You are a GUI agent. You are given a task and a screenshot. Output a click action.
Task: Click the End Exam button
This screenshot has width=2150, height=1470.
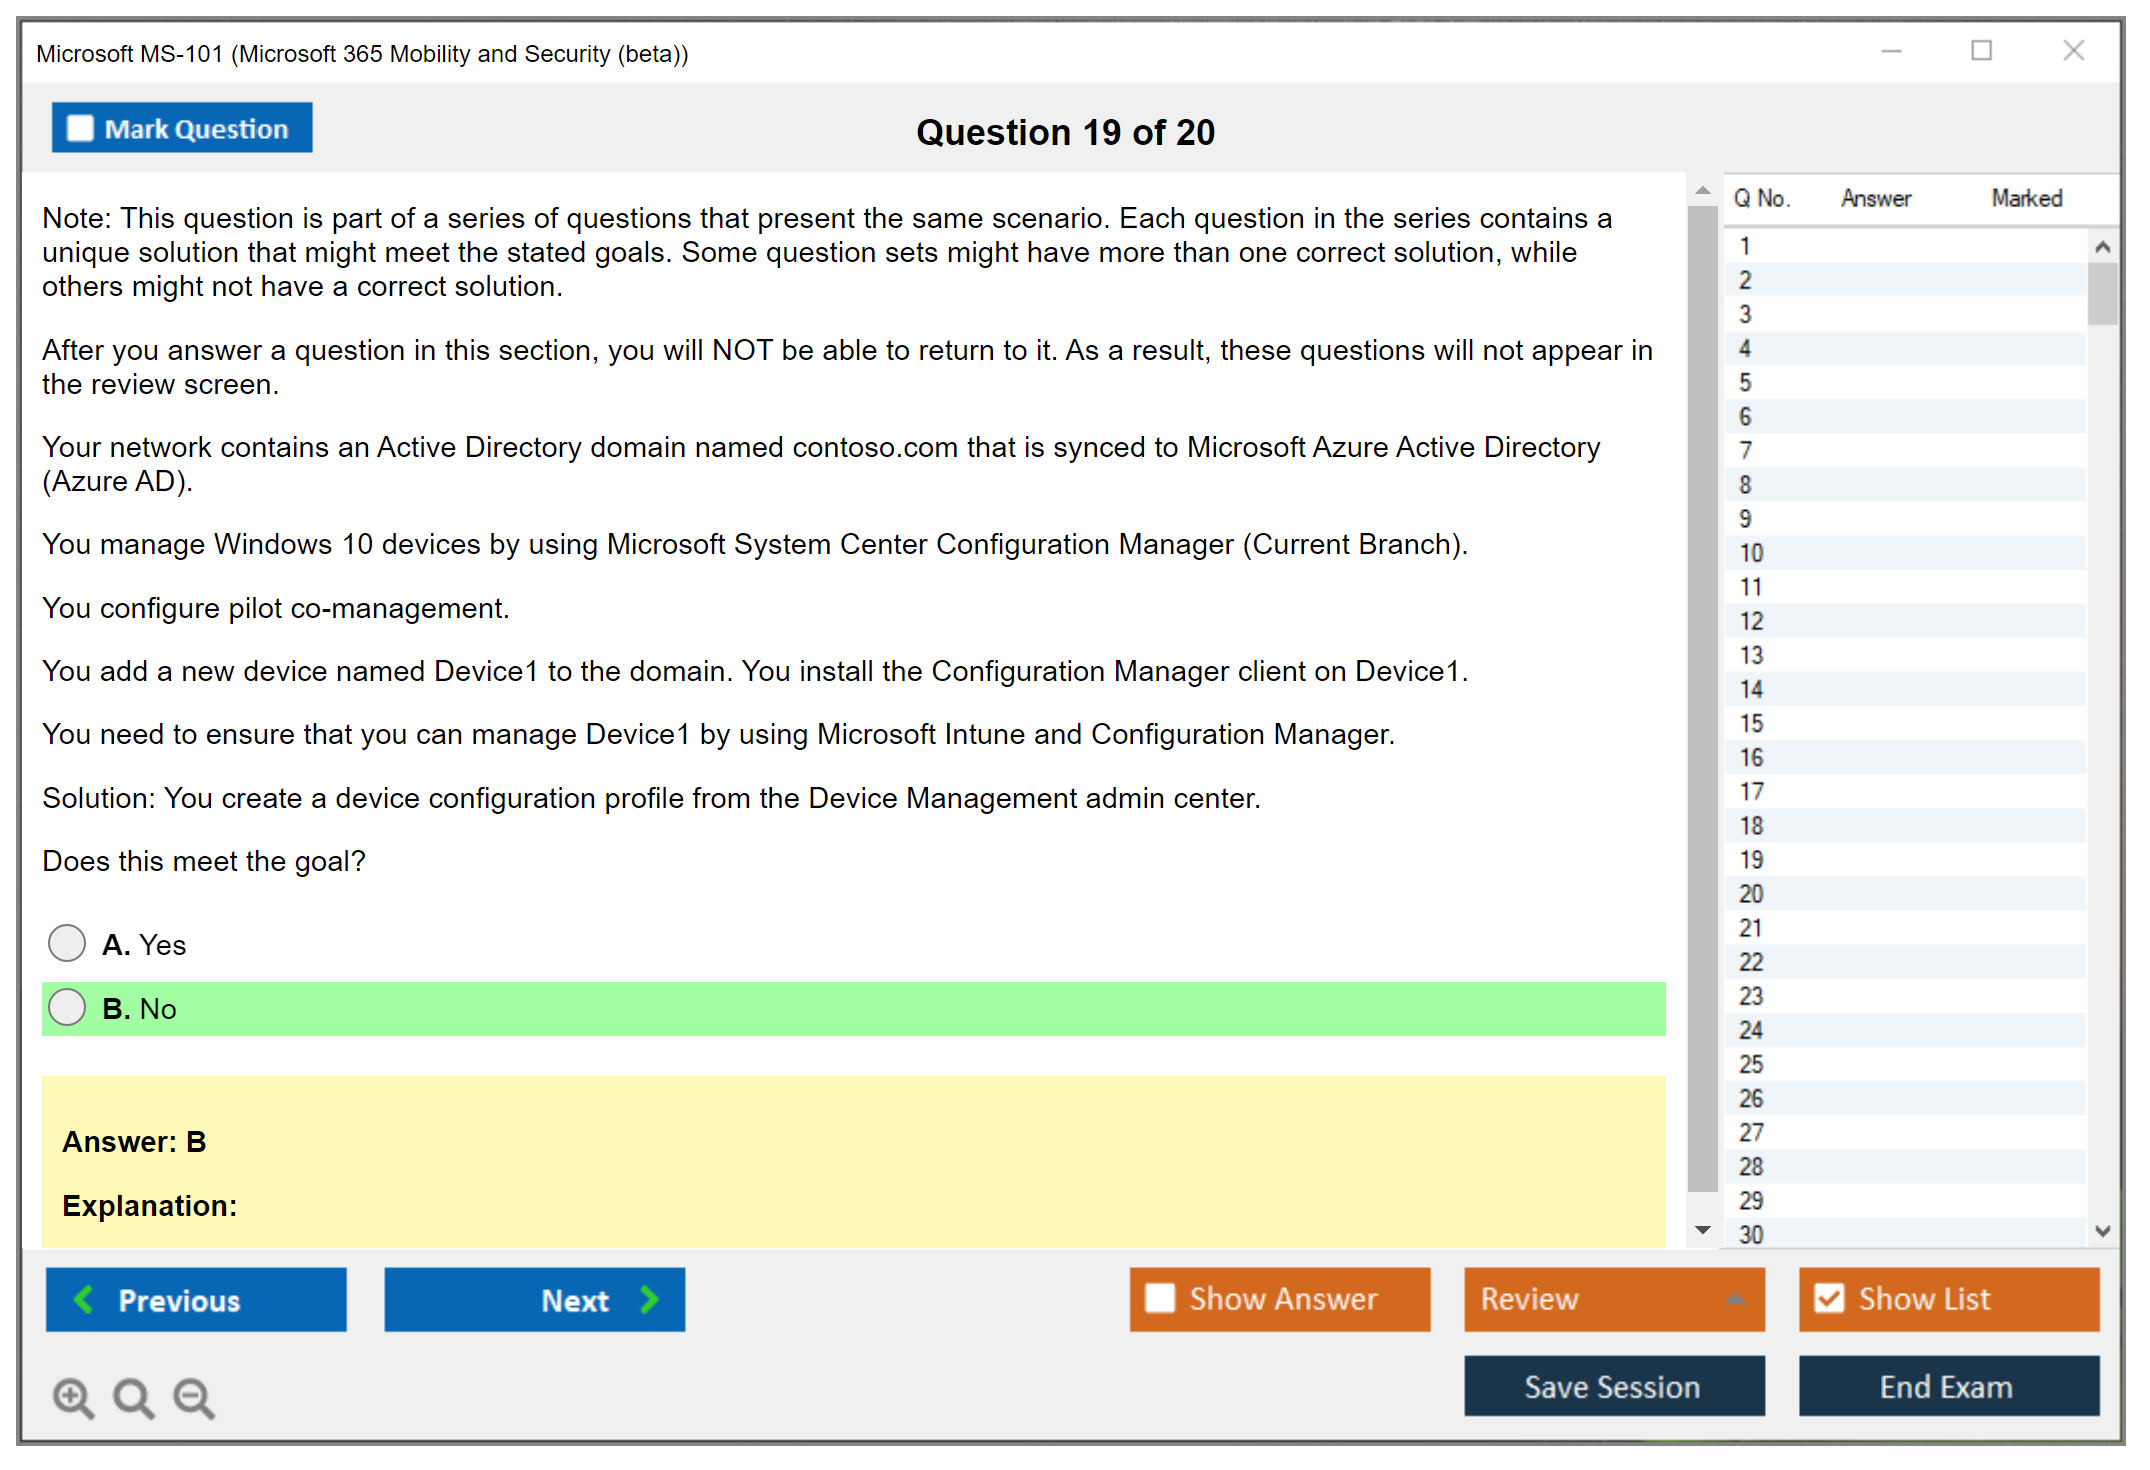point(1947,1386)
